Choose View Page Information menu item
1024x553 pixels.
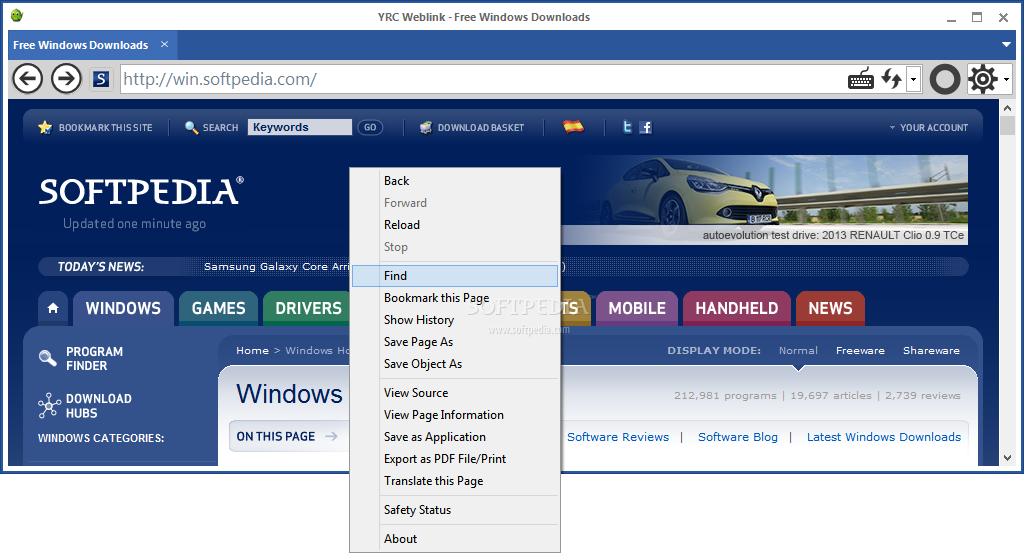pyautogui.click(x=455, y=415)
